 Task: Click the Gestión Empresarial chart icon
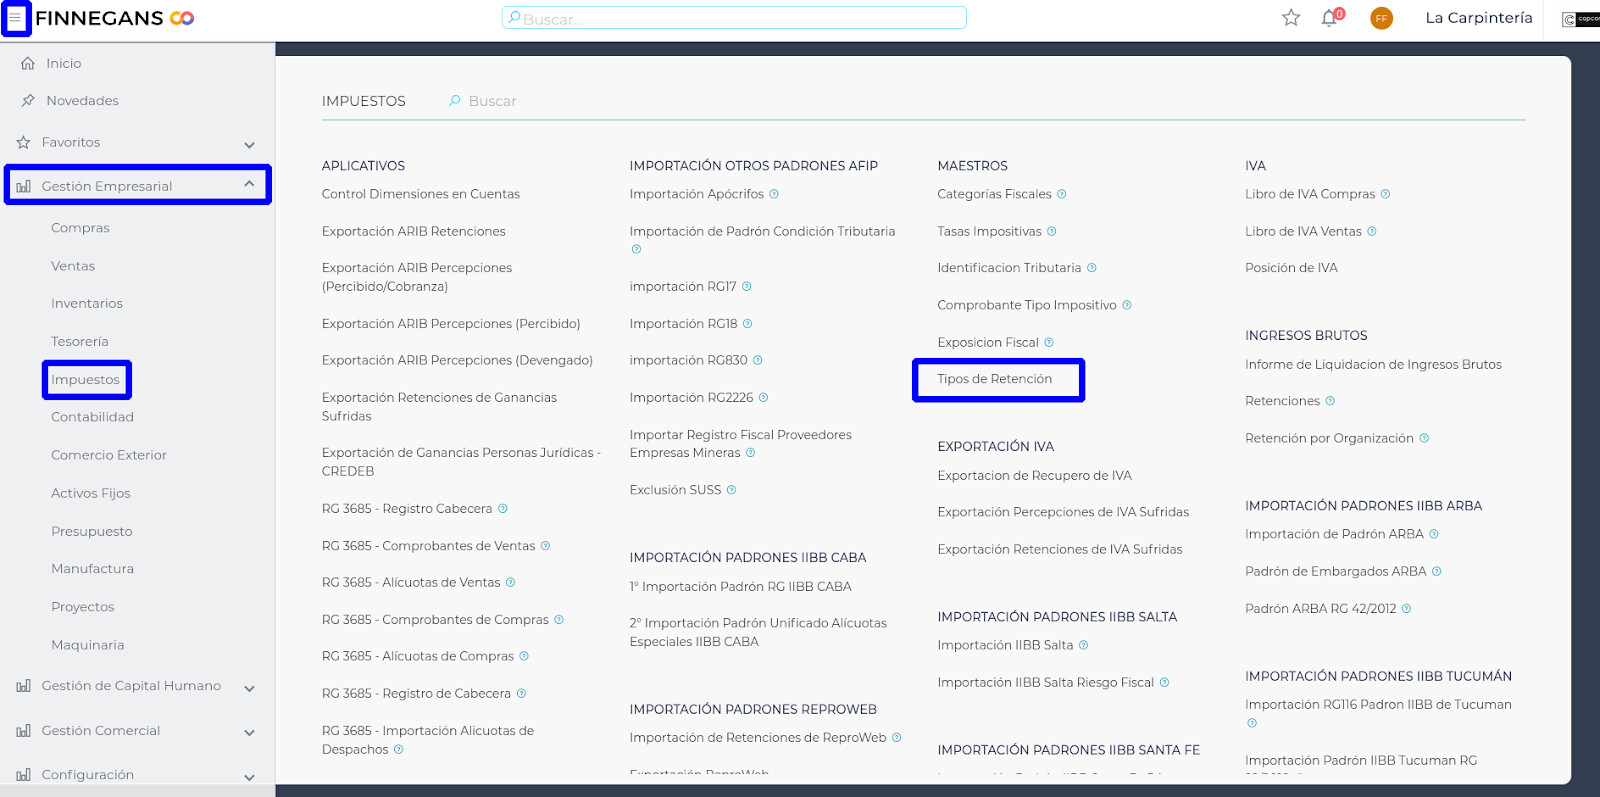[x=23, y=186]
